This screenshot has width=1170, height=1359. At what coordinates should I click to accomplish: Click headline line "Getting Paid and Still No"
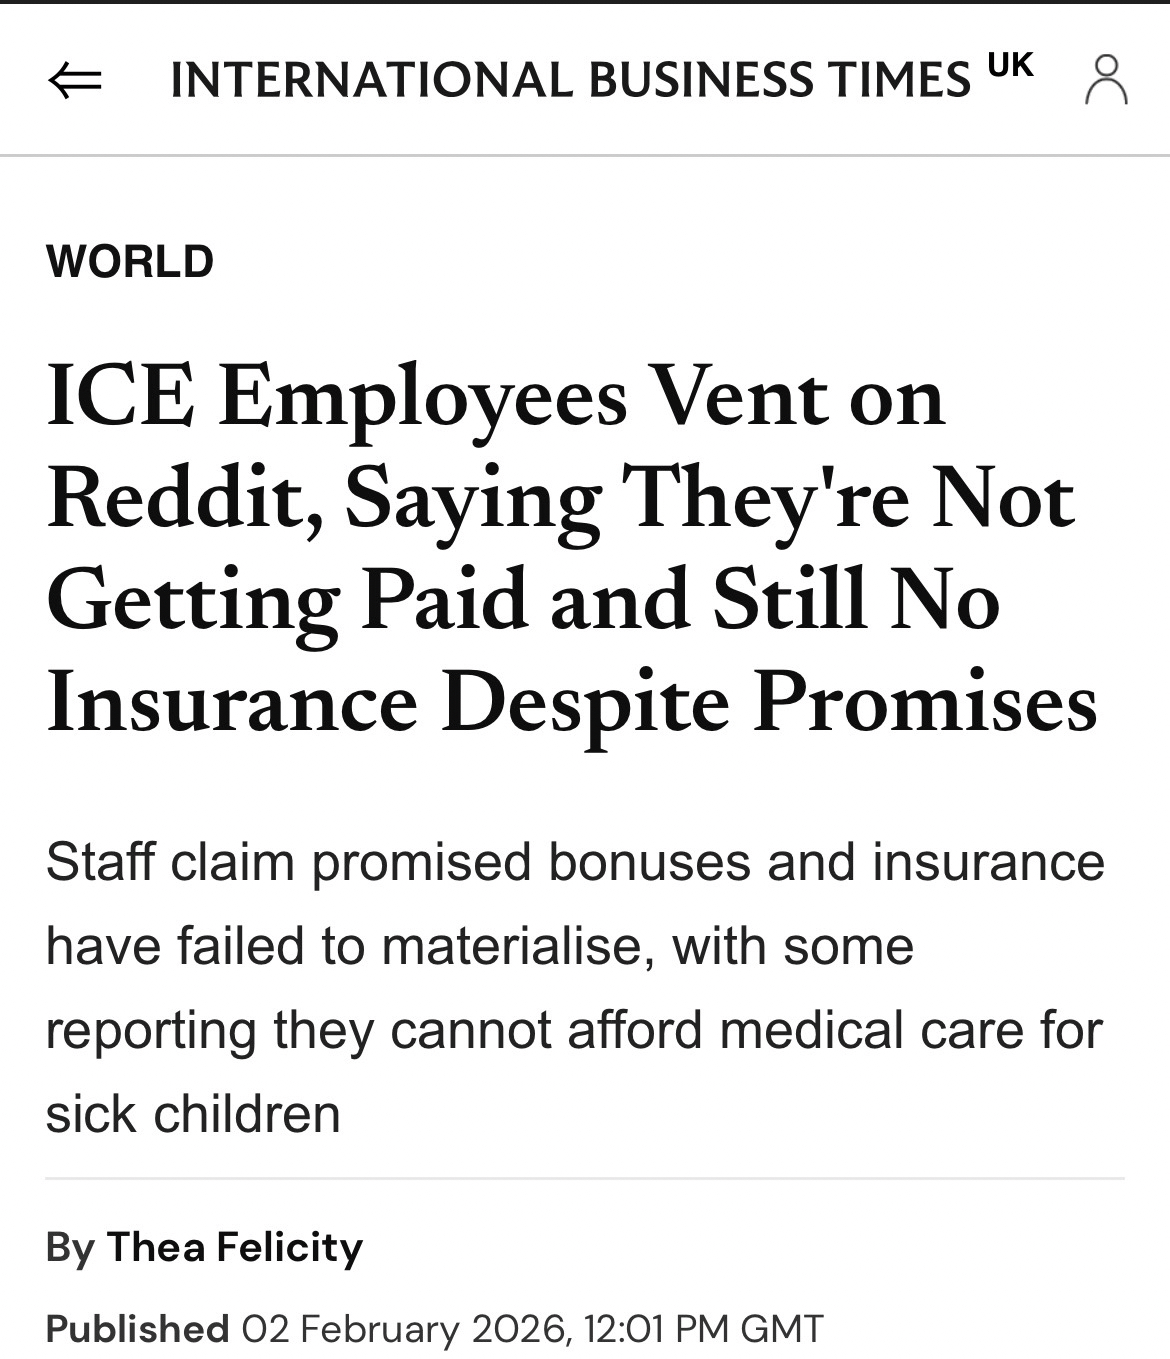[x=522, y=601]
